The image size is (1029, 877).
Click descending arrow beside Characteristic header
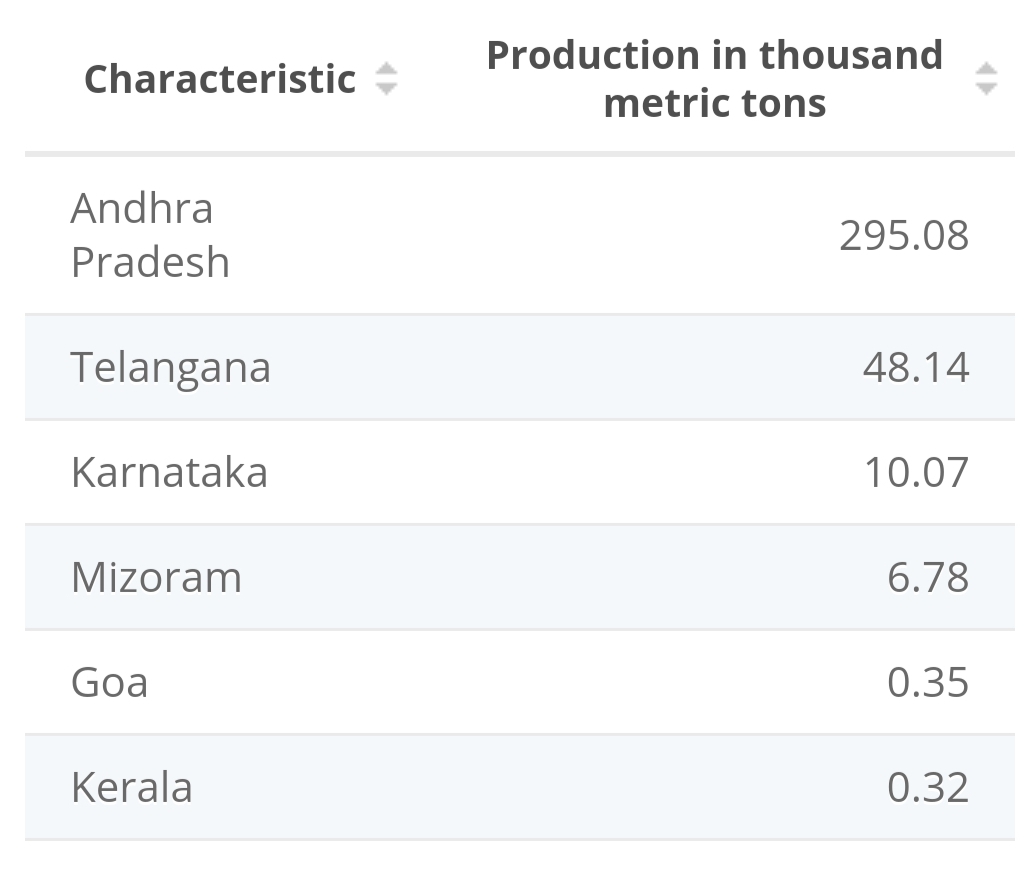pos(386,88)
